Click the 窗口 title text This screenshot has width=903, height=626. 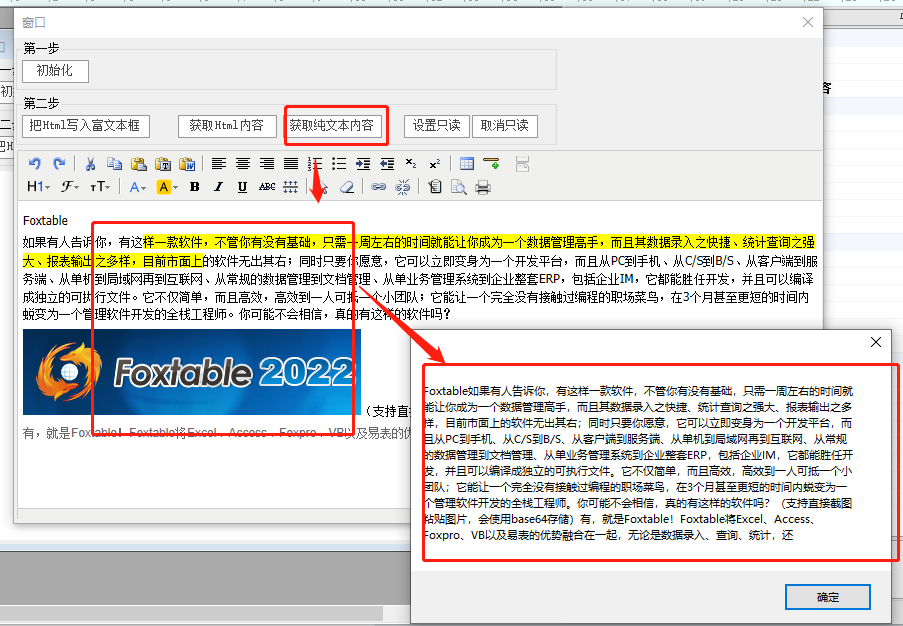[x=34, y=22]
